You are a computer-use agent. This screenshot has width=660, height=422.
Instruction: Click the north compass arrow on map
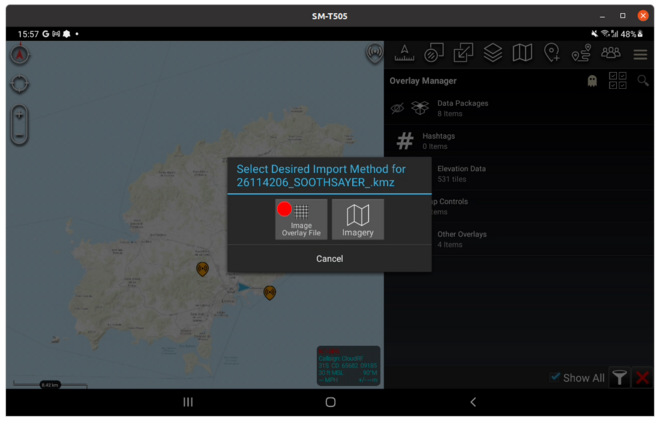[19, 55]
